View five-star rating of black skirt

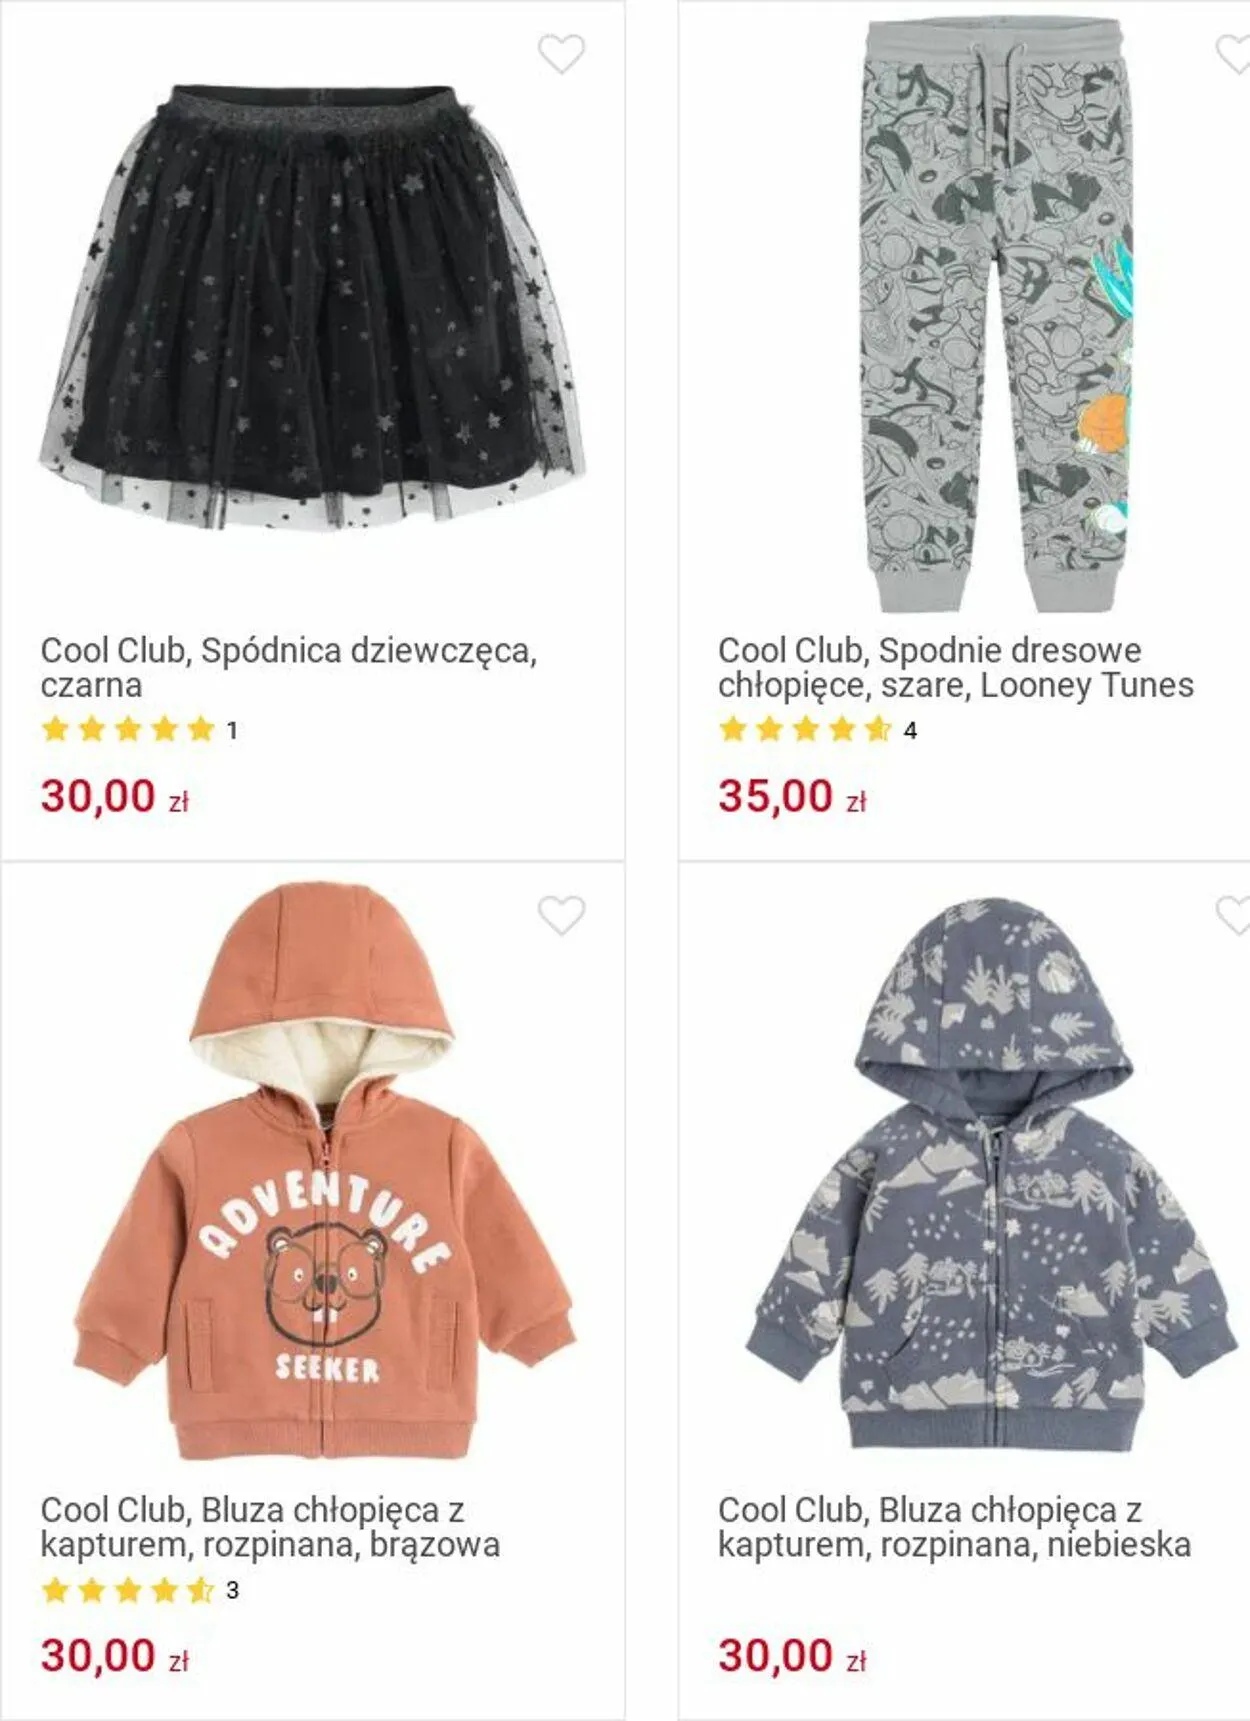[128, 729]
